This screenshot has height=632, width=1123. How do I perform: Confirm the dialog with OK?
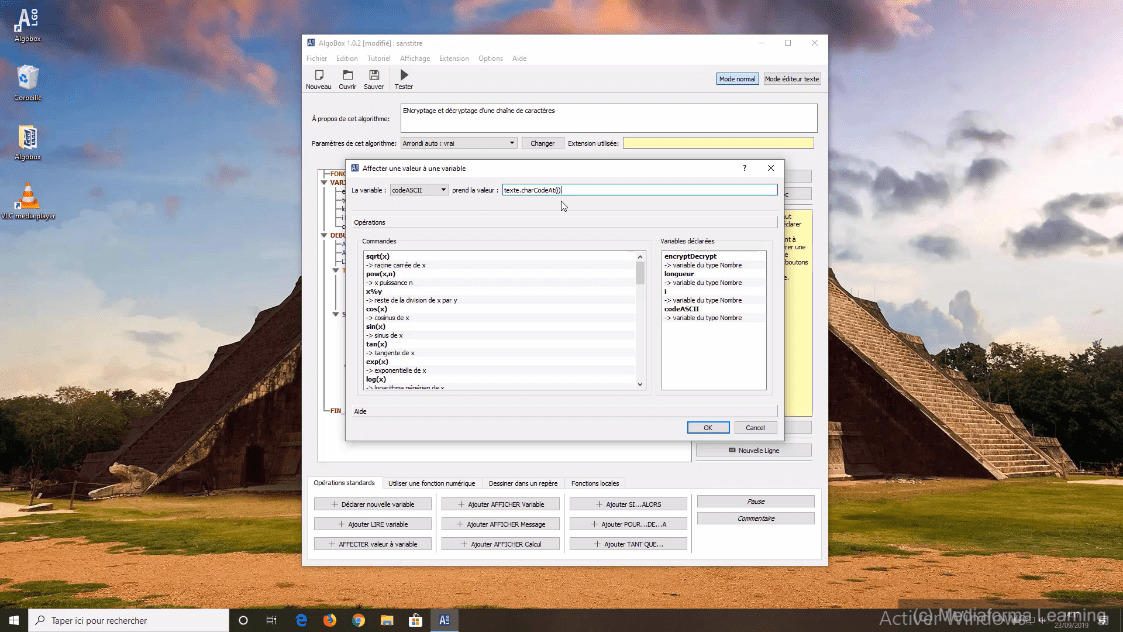[707, 427]
